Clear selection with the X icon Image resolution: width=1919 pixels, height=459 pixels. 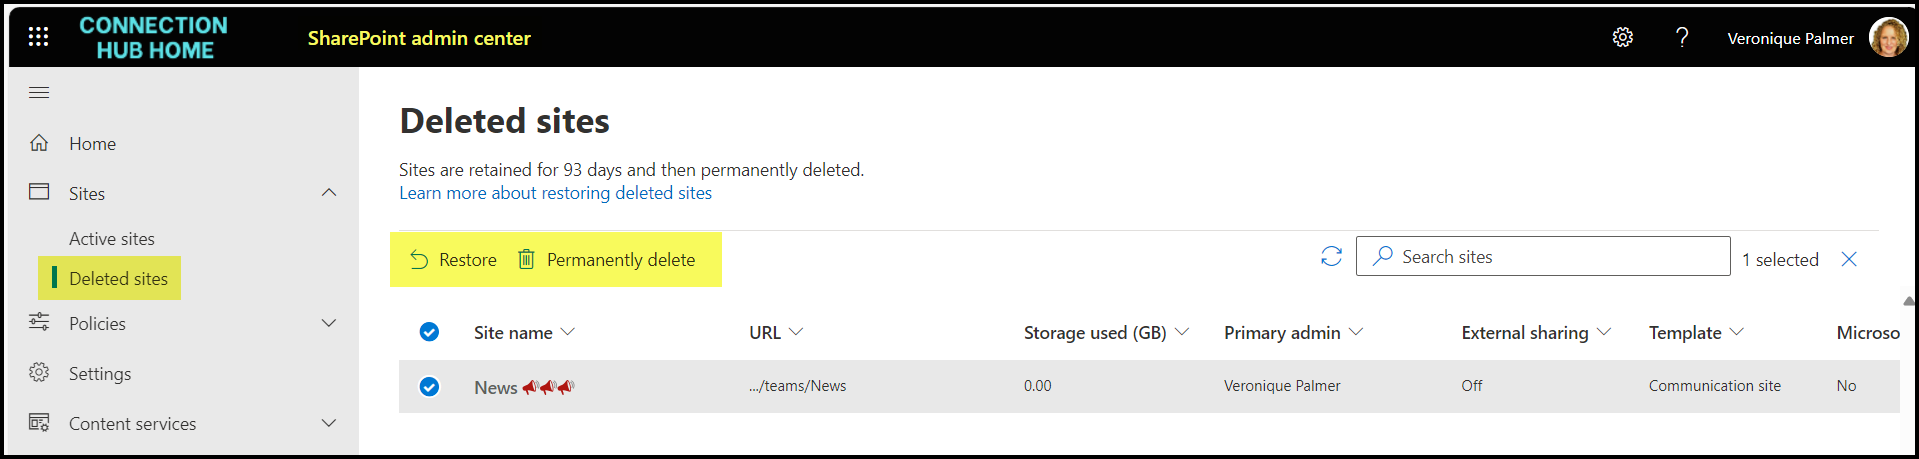tap(1849, 260)
